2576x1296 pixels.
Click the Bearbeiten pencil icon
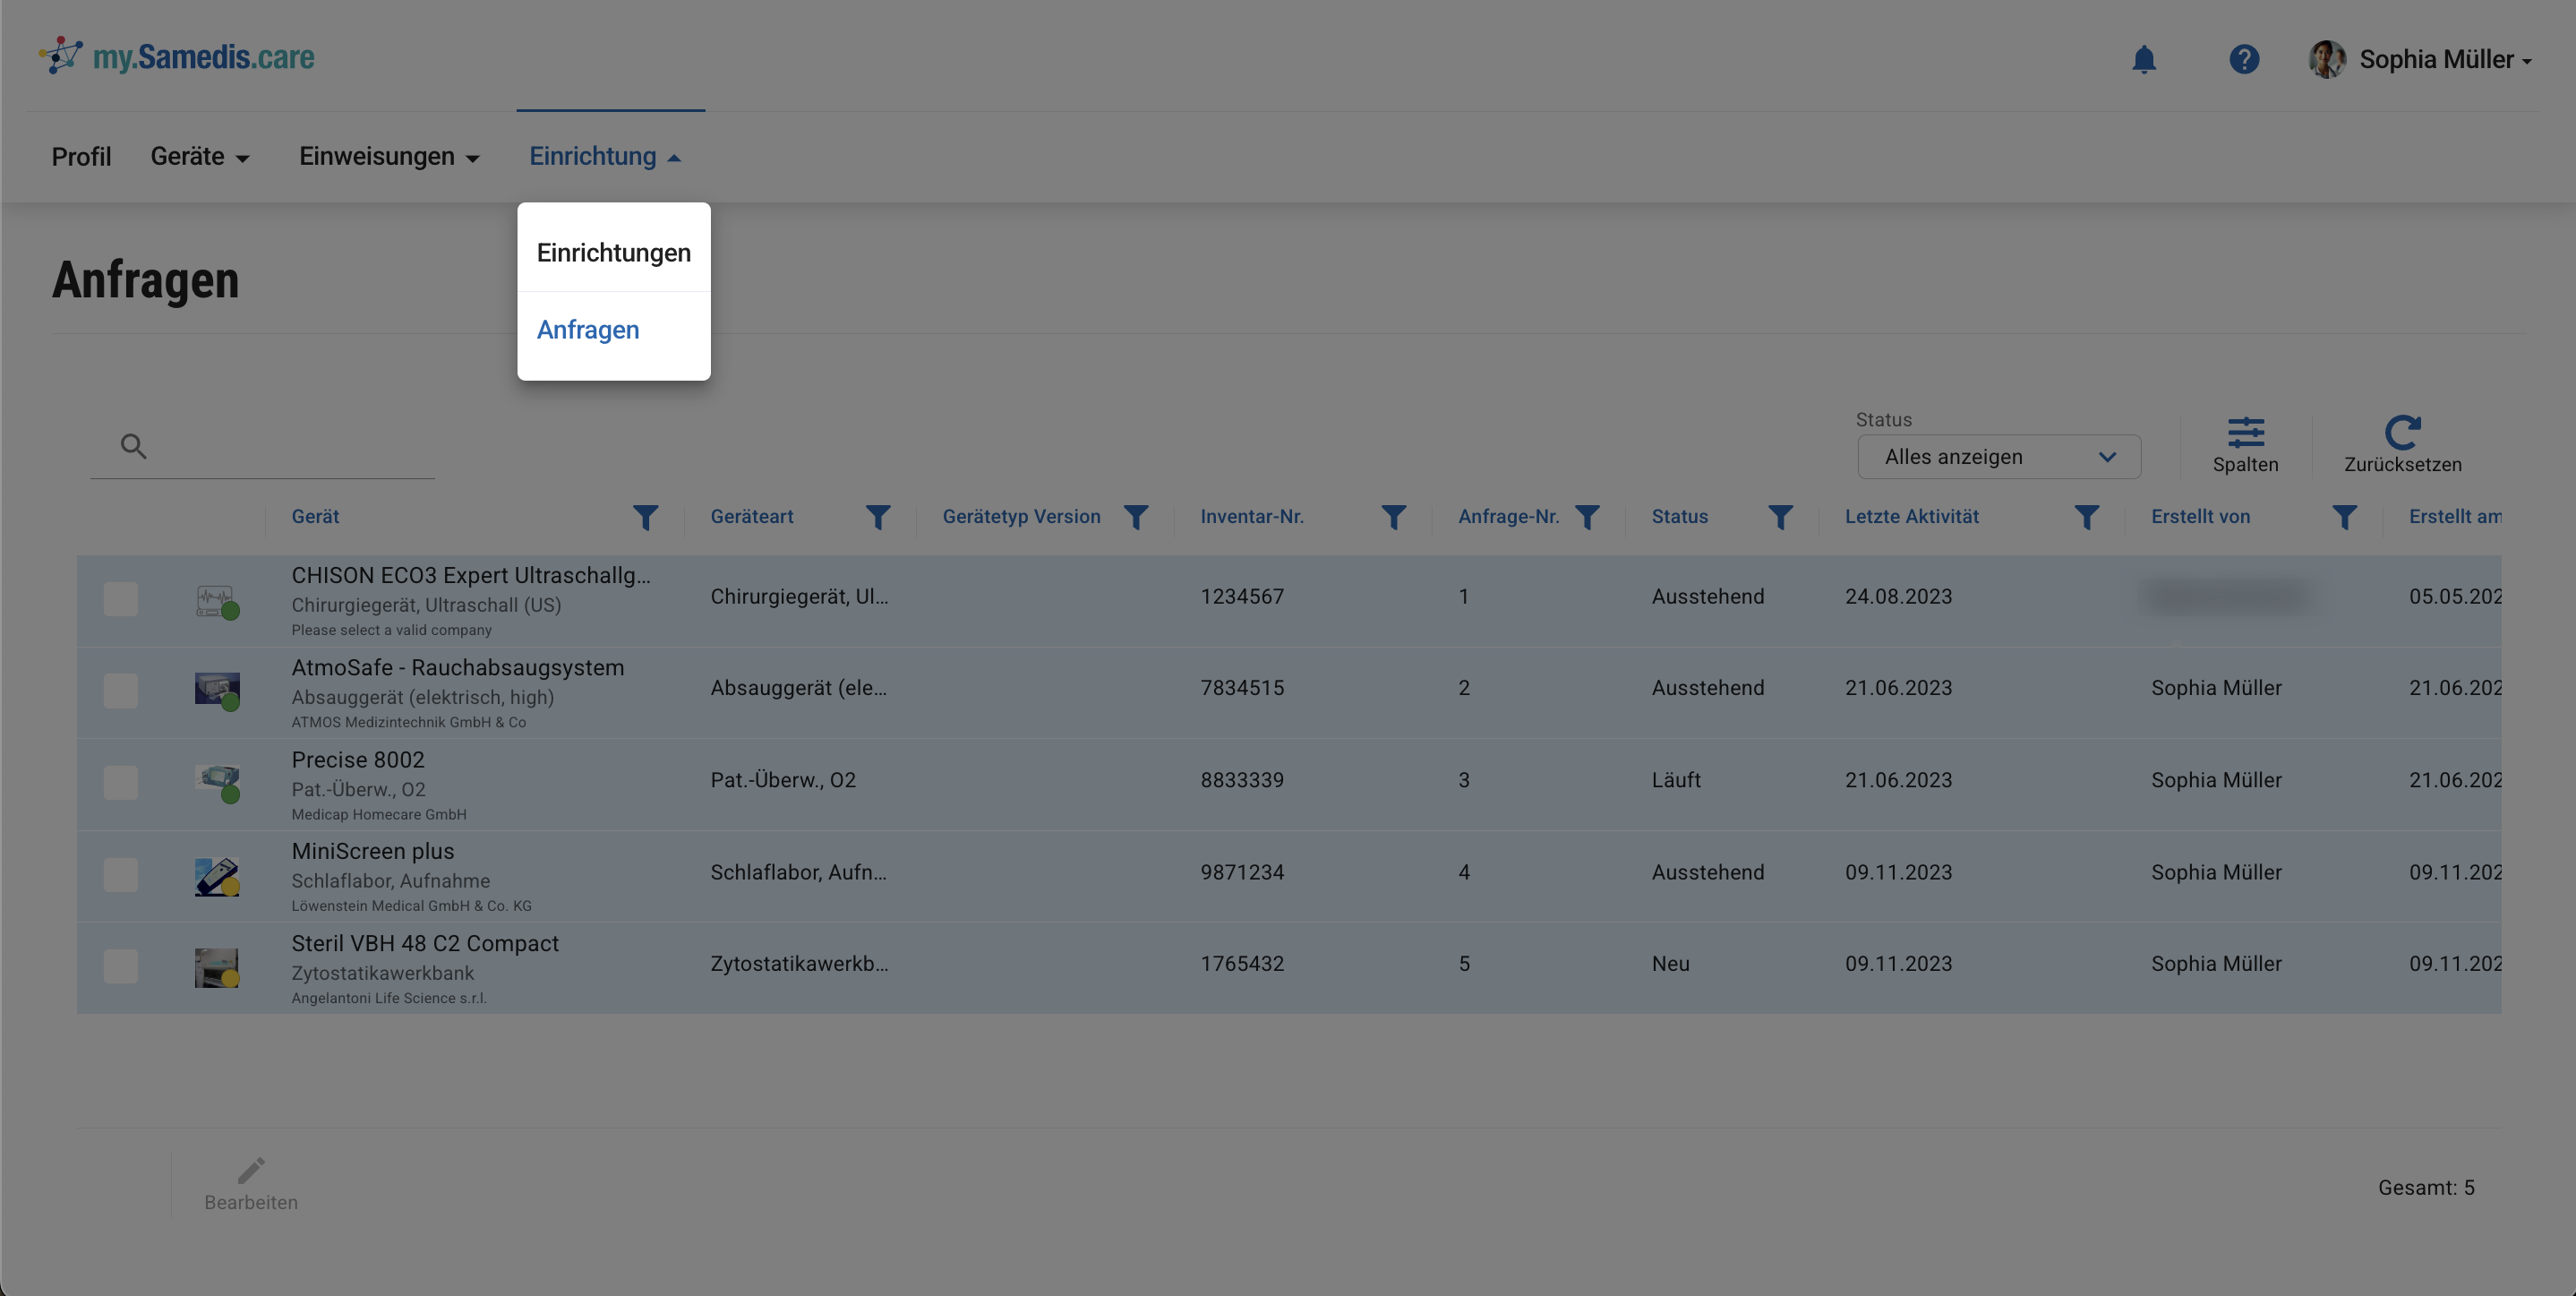pos(251,1171)
